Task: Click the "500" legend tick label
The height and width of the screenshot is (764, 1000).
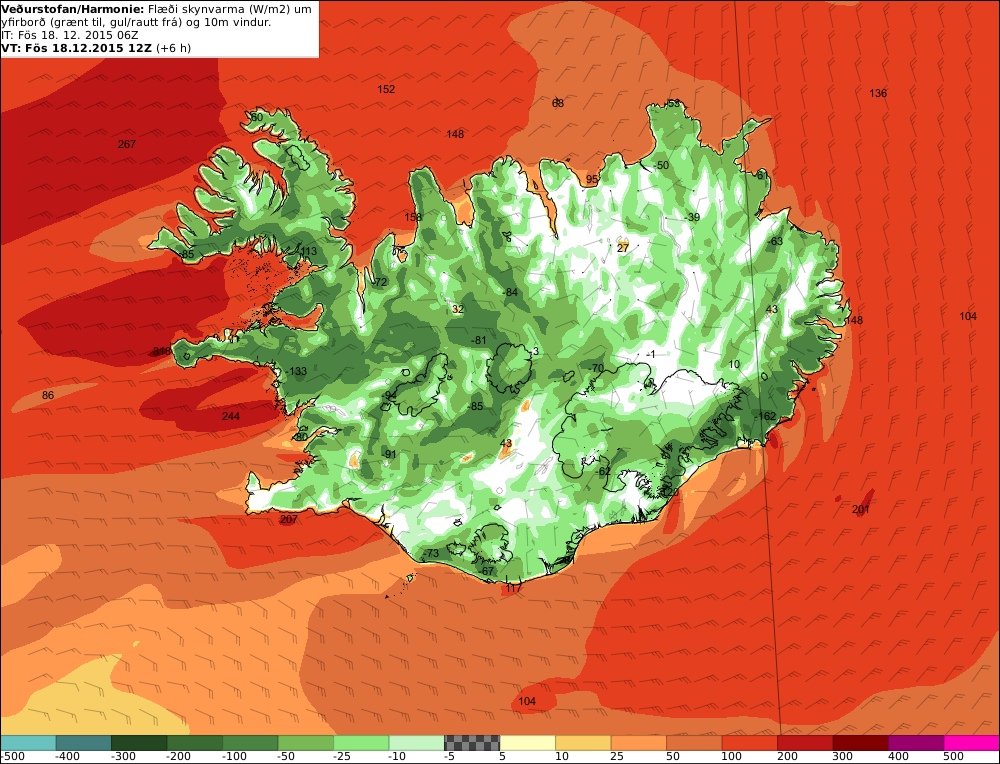Action: point(954,757)
